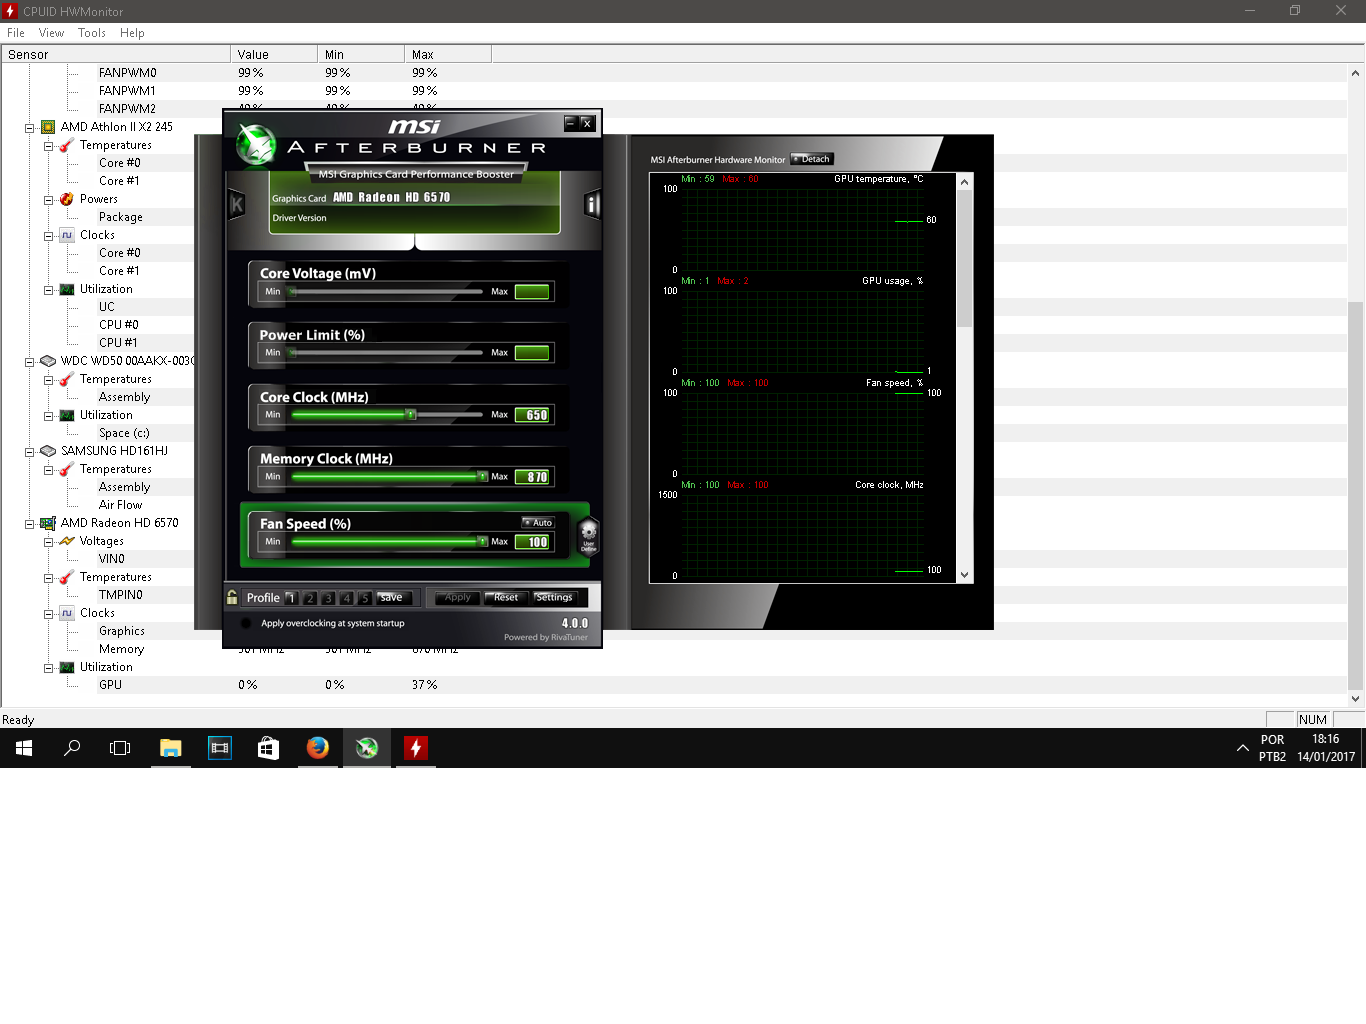Select profile slot 3
Screen dimensions: 1366x1024
coord(328,598)
